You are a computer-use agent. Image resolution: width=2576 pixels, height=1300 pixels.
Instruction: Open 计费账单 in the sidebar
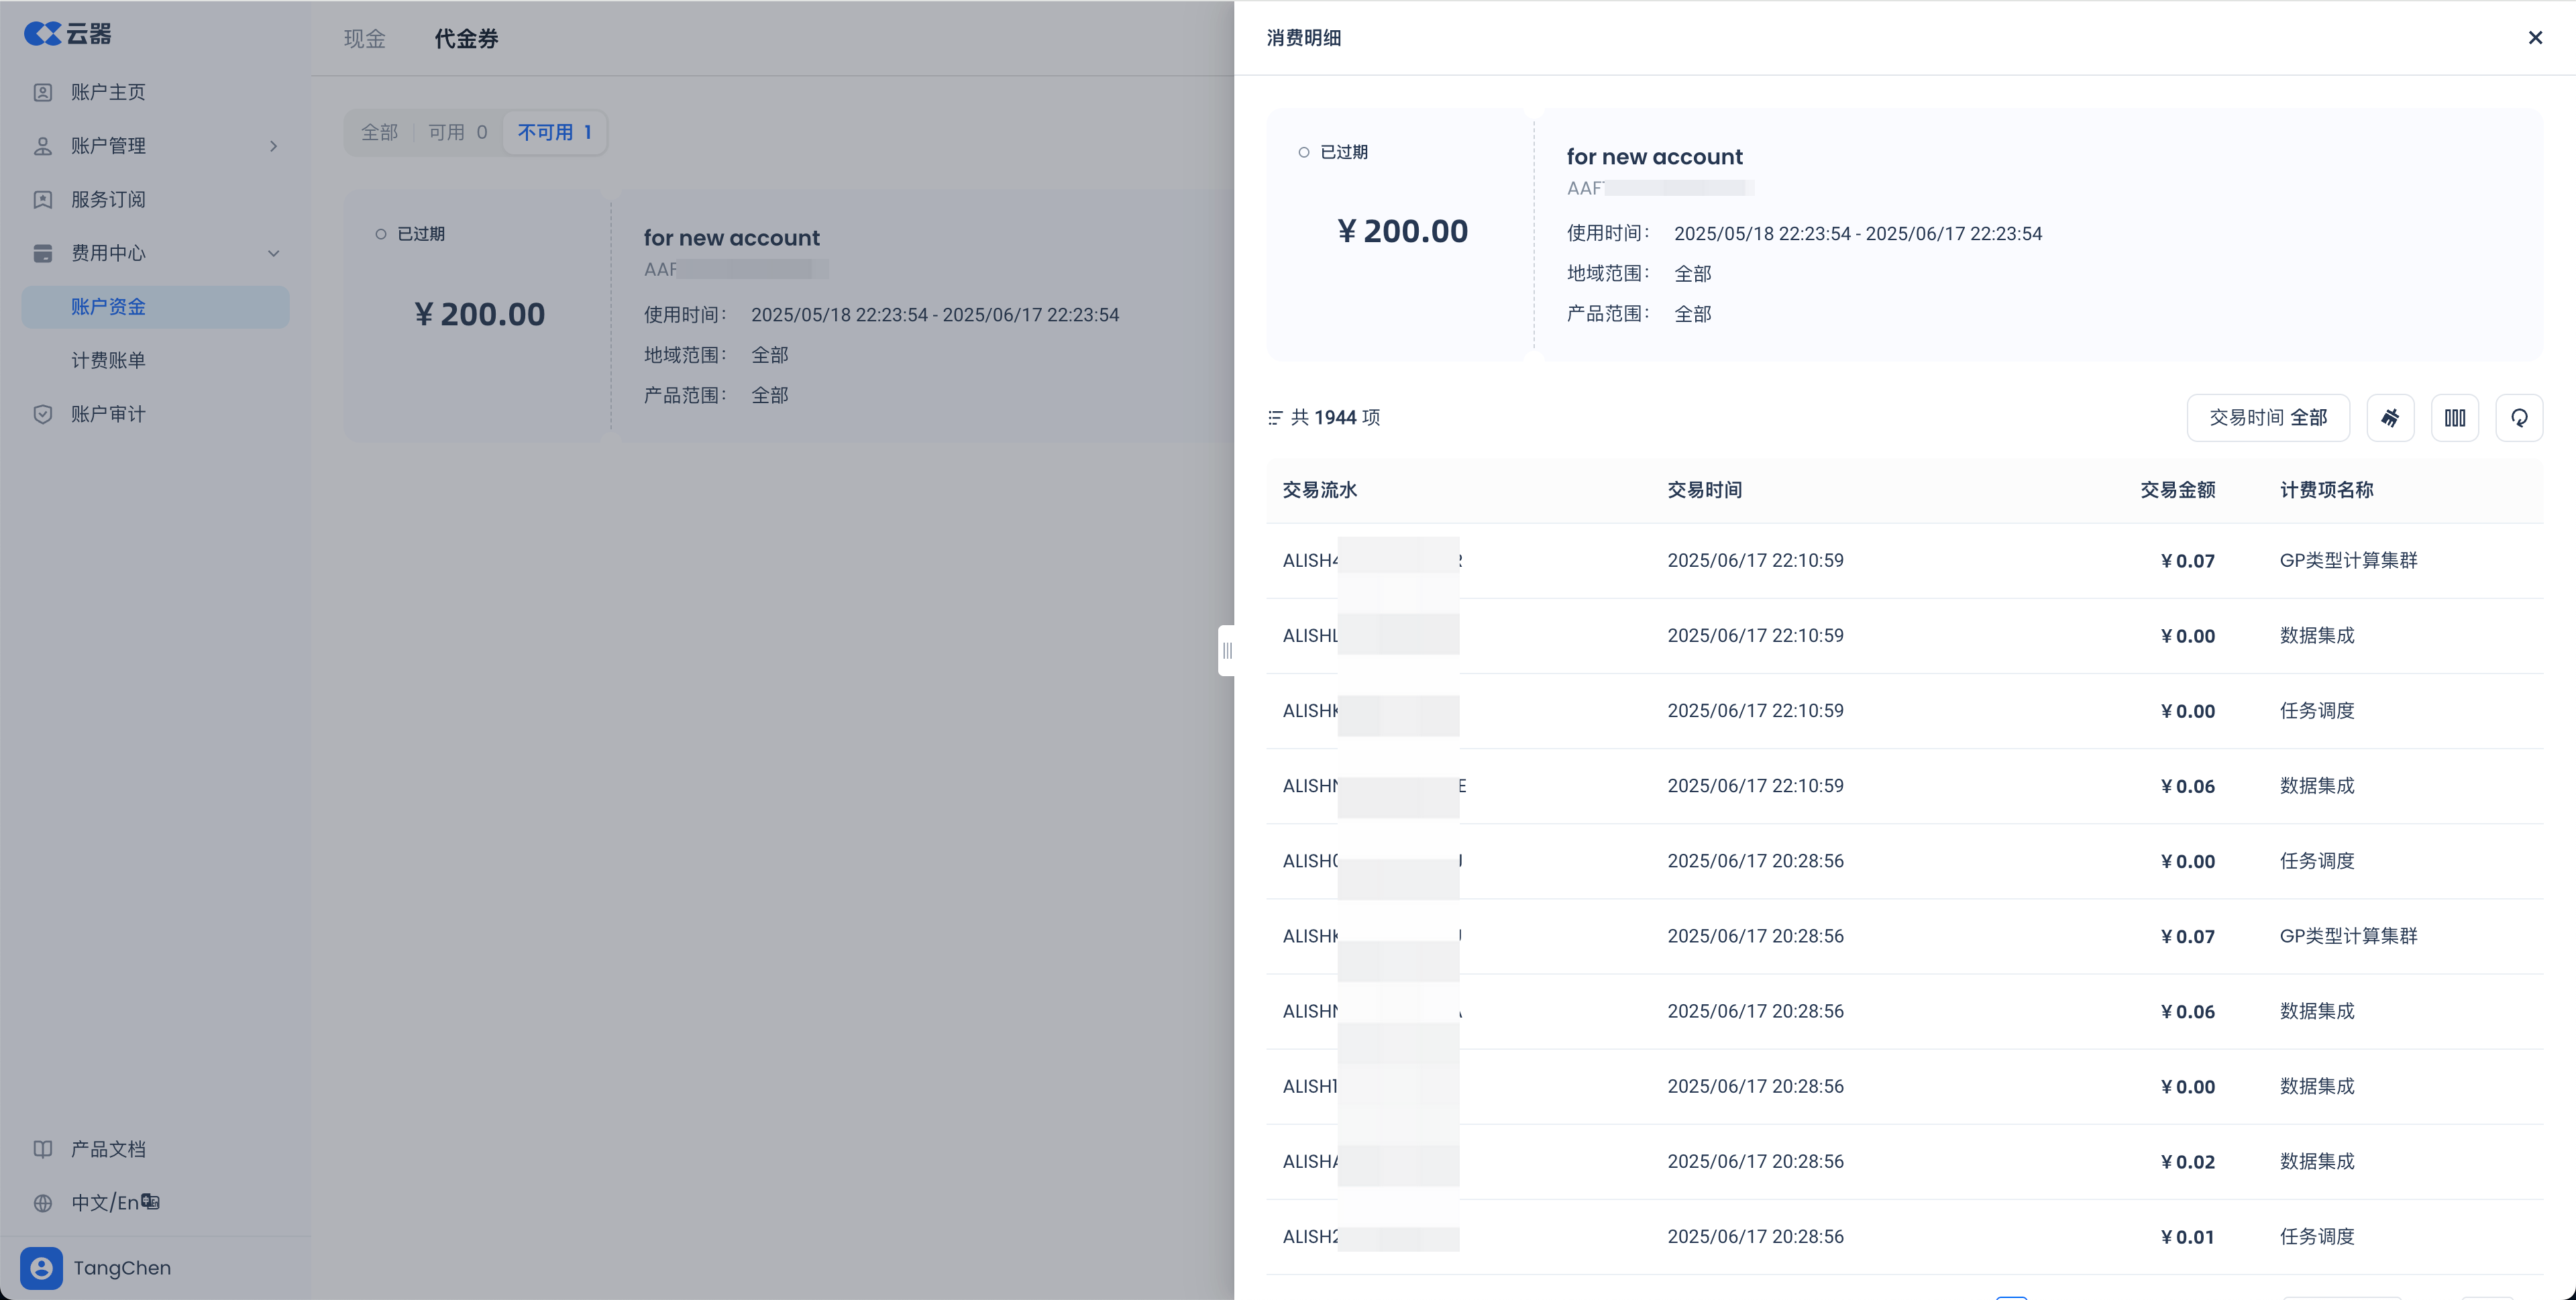tap(108, 360)
